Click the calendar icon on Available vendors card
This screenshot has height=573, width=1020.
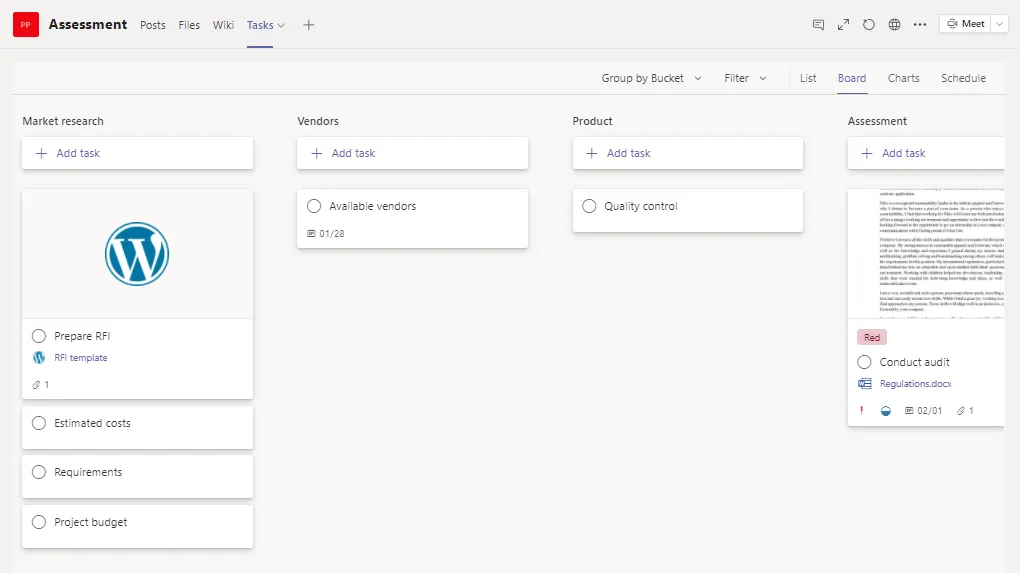point(311,233)
